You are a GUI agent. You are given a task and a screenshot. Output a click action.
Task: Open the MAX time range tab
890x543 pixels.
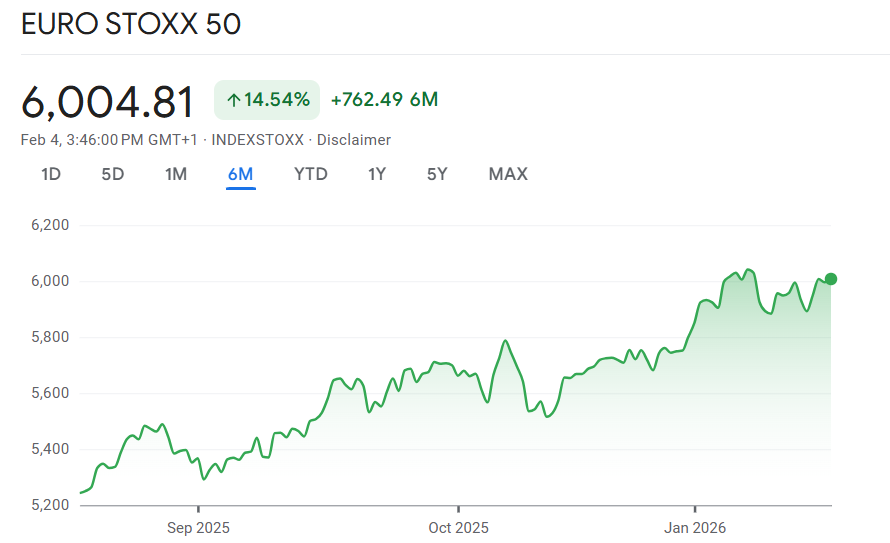508,174
